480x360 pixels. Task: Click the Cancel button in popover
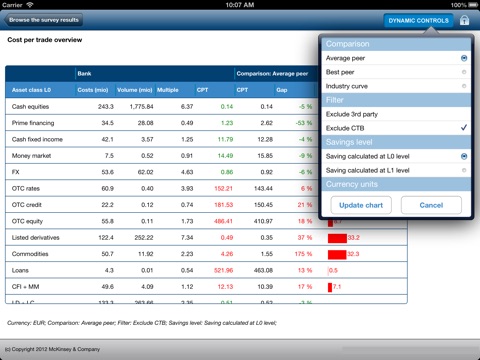(x=431, y=205)
